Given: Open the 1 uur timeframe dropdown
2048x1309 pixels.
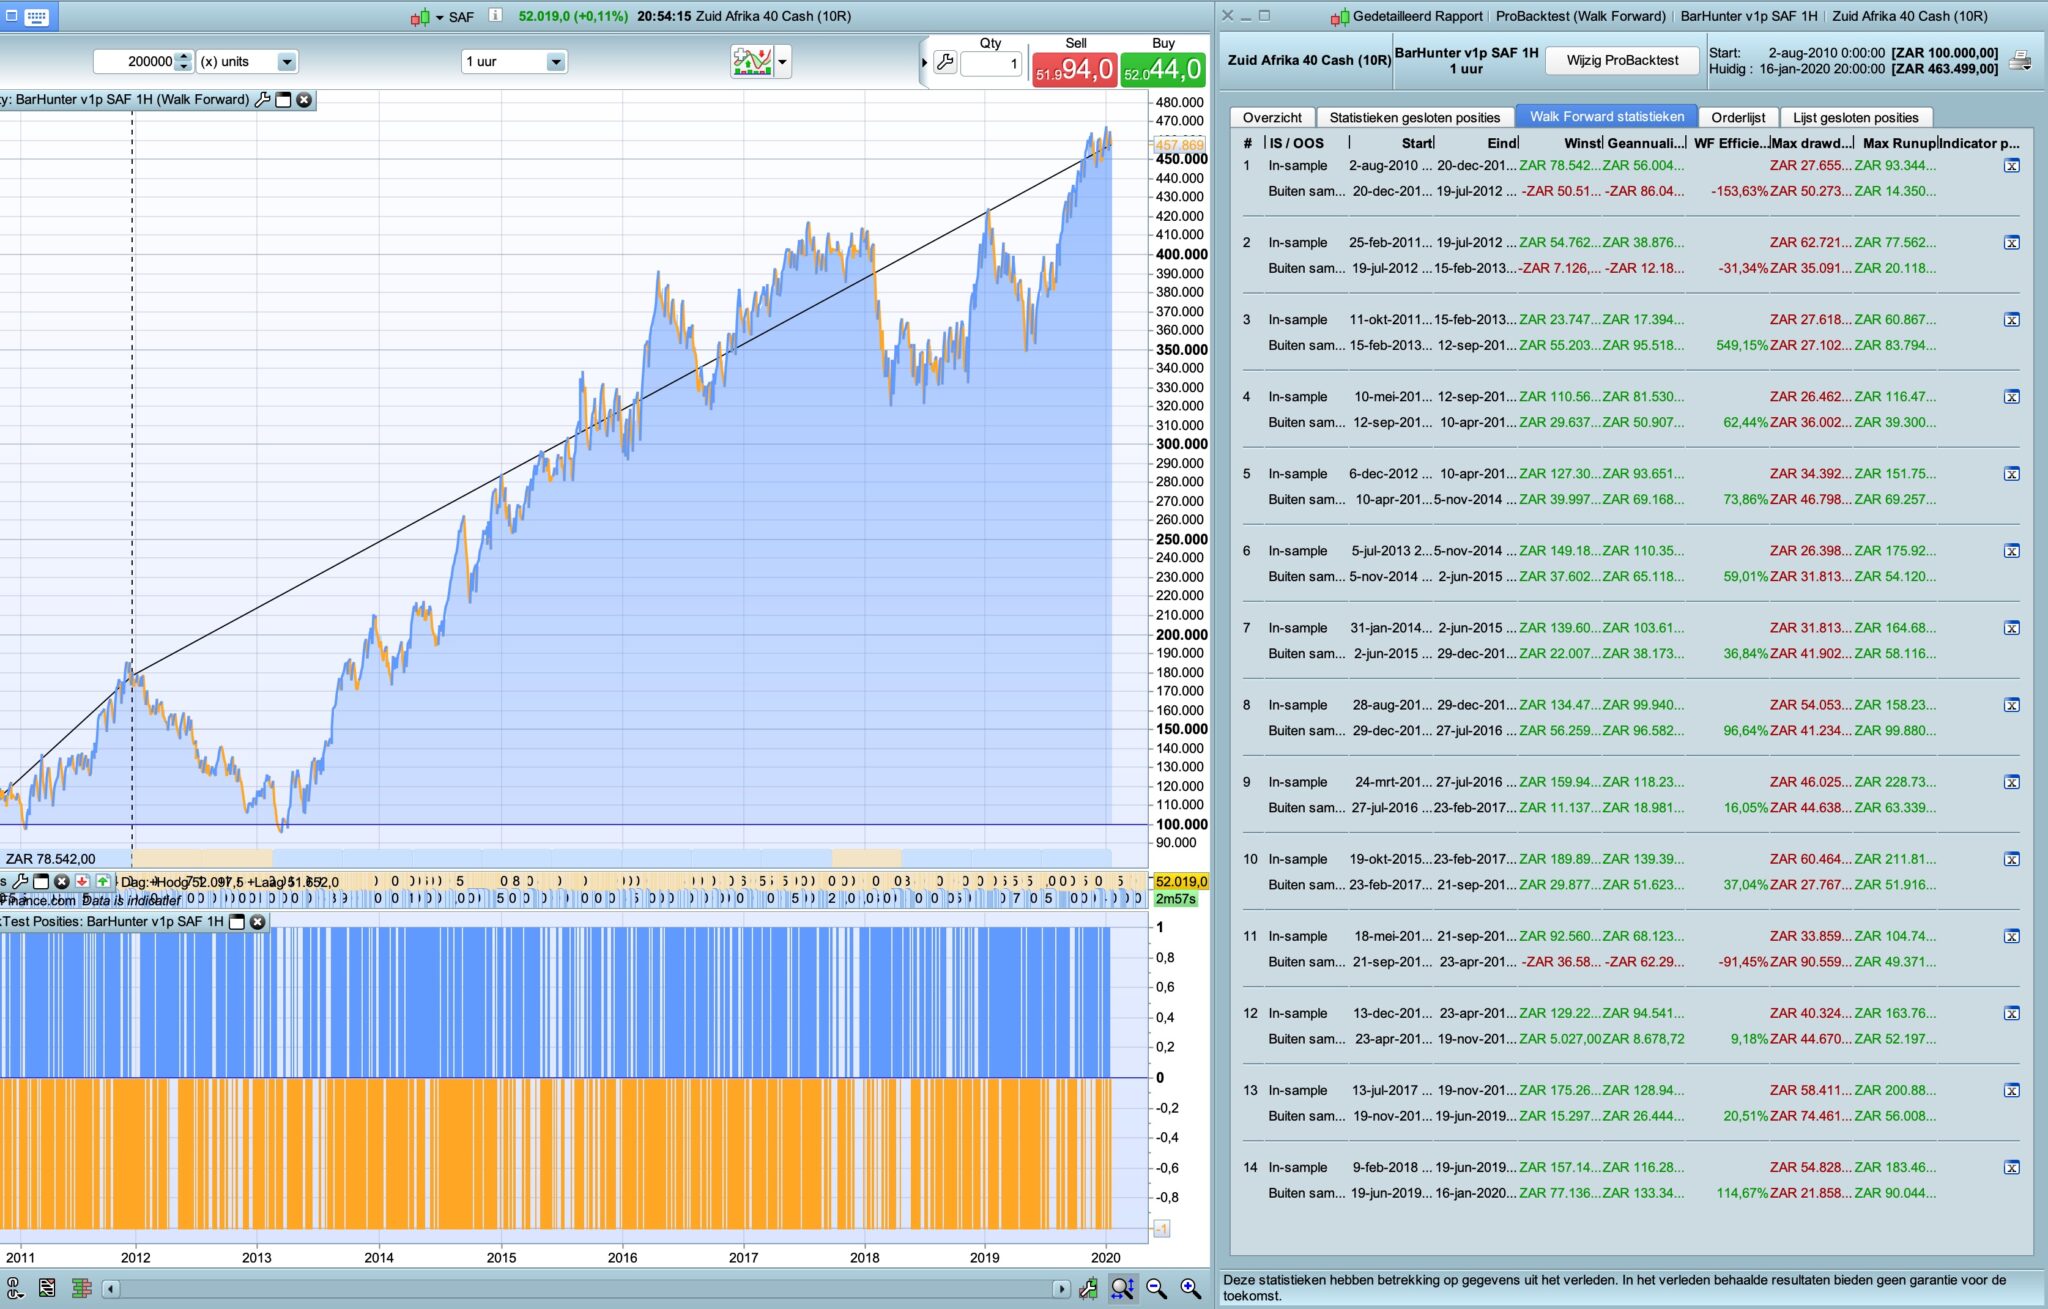Looking at the screenshot, I should pyautogui.click(x=555, y=62).
